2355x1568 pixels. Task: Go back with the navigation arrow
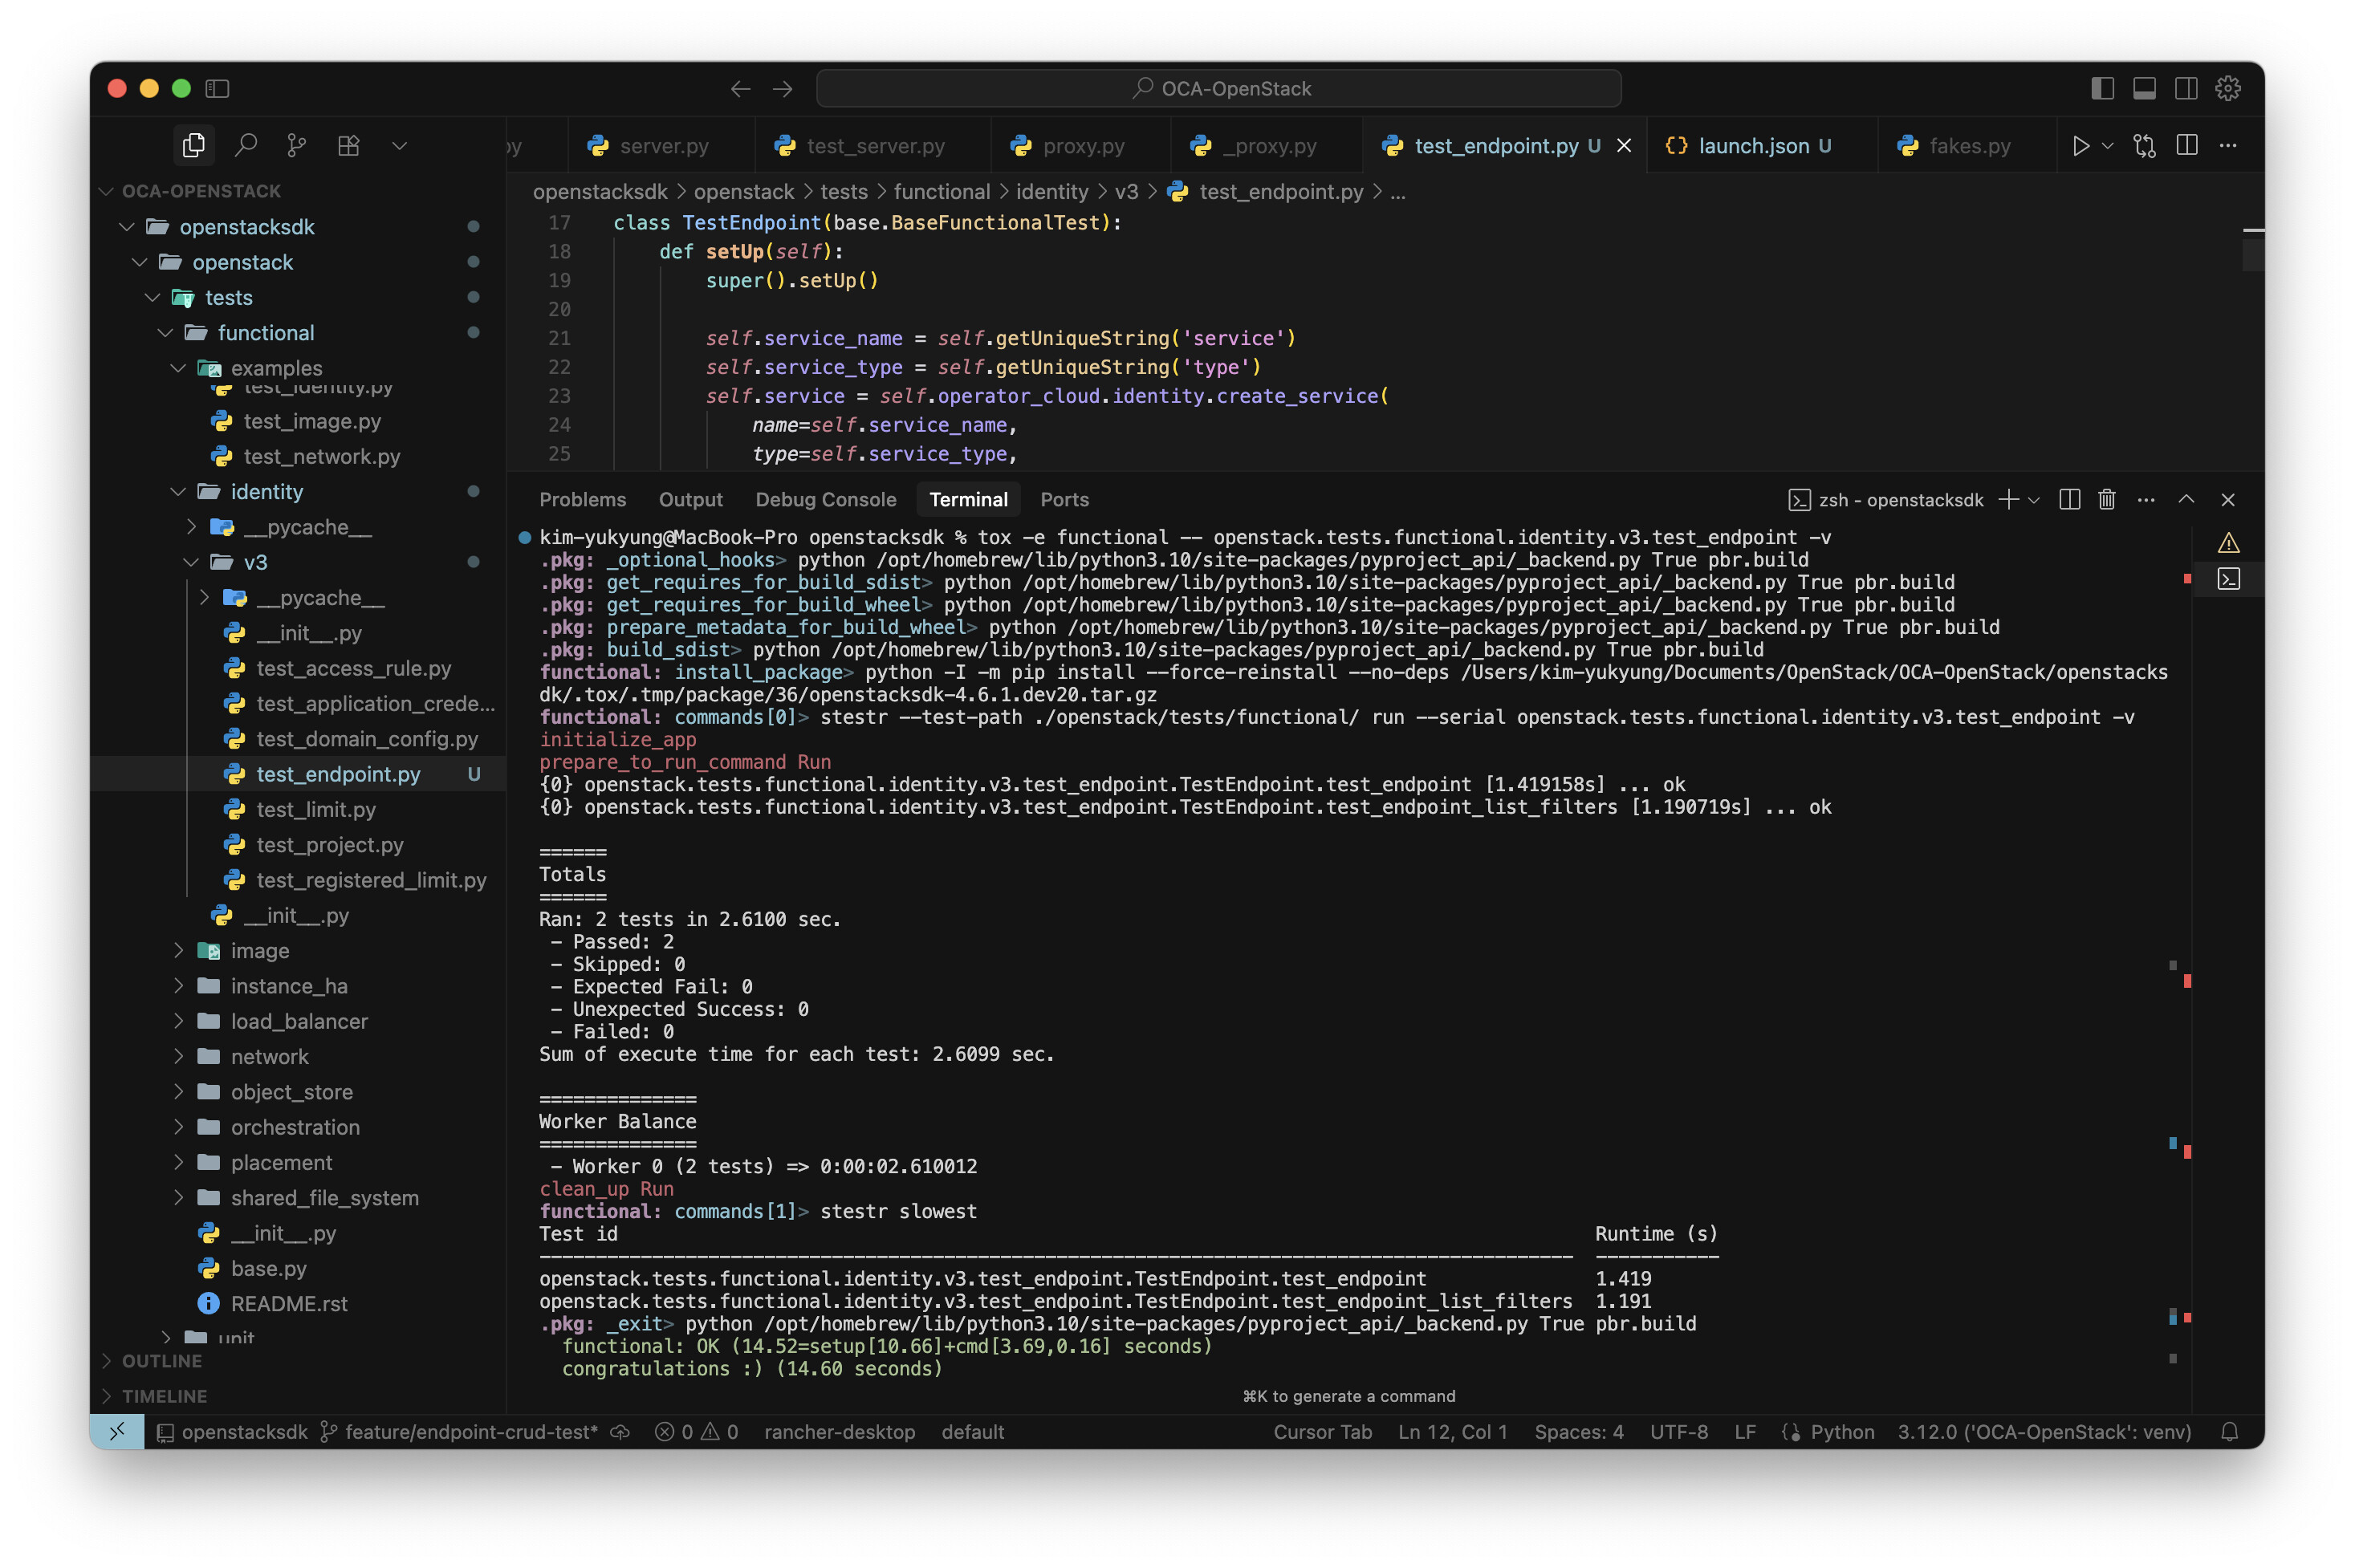740,89
